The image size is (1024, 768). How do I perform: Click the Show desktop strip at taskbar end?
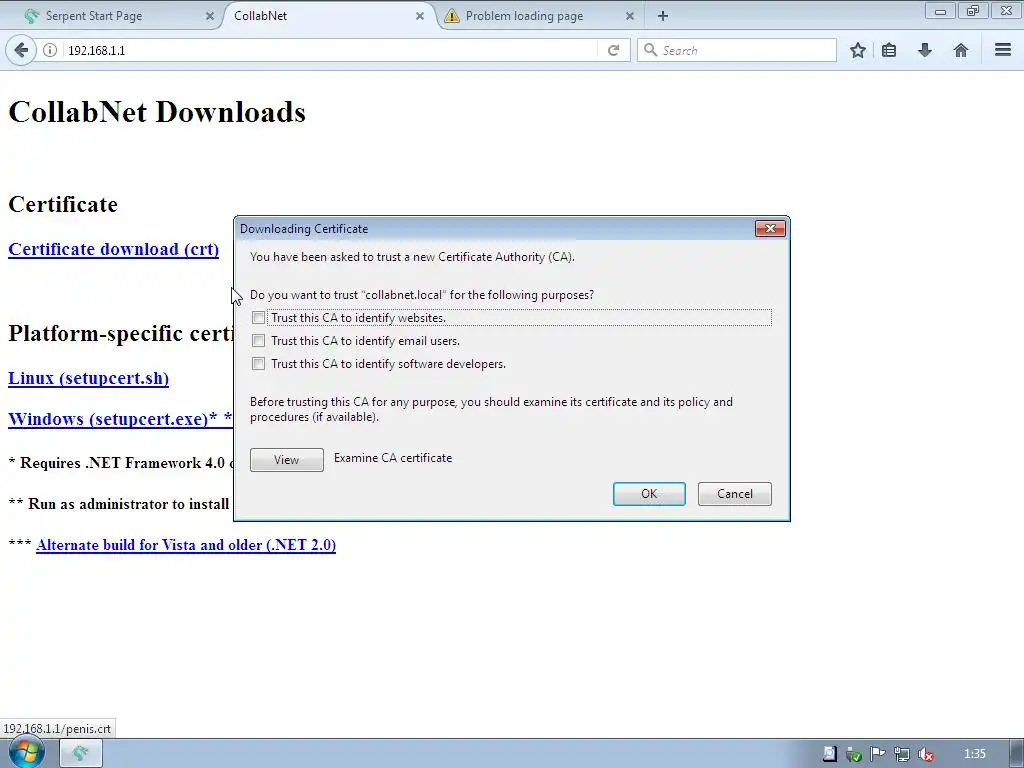[1017, 754]
